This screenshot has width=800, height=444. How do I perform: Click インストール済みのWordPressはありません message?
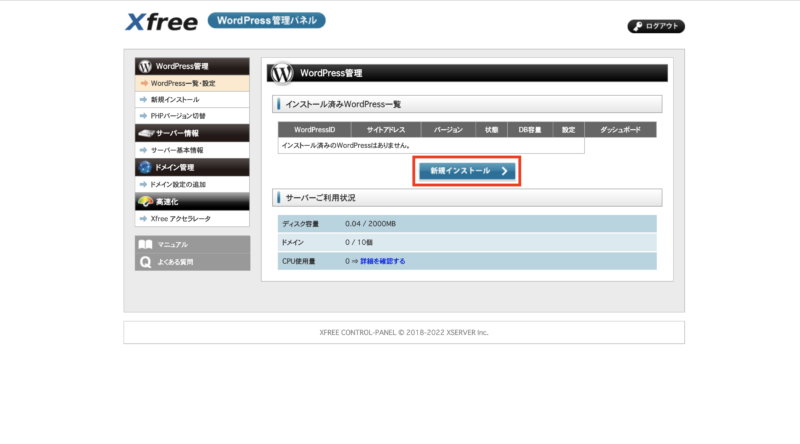click(x=346, y=145)
